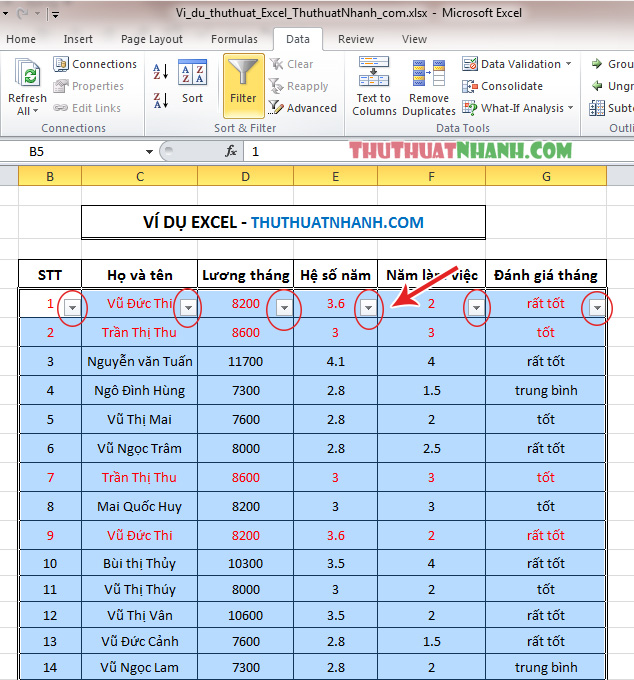Viewport: 634px width, 680px height.
Task: Click the Edit Links icon
Action: point(61,108)
